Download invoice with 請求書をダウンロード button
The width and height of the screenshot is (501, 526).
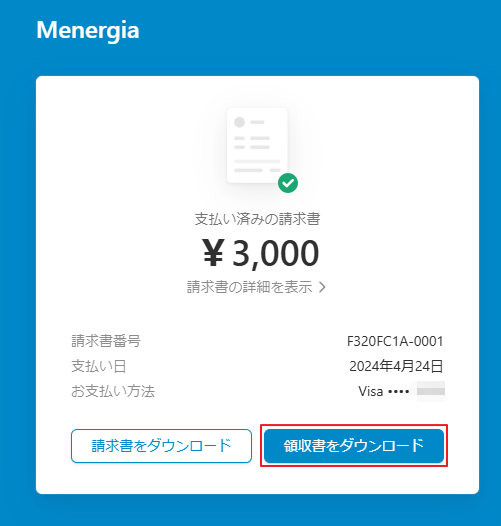161,446
